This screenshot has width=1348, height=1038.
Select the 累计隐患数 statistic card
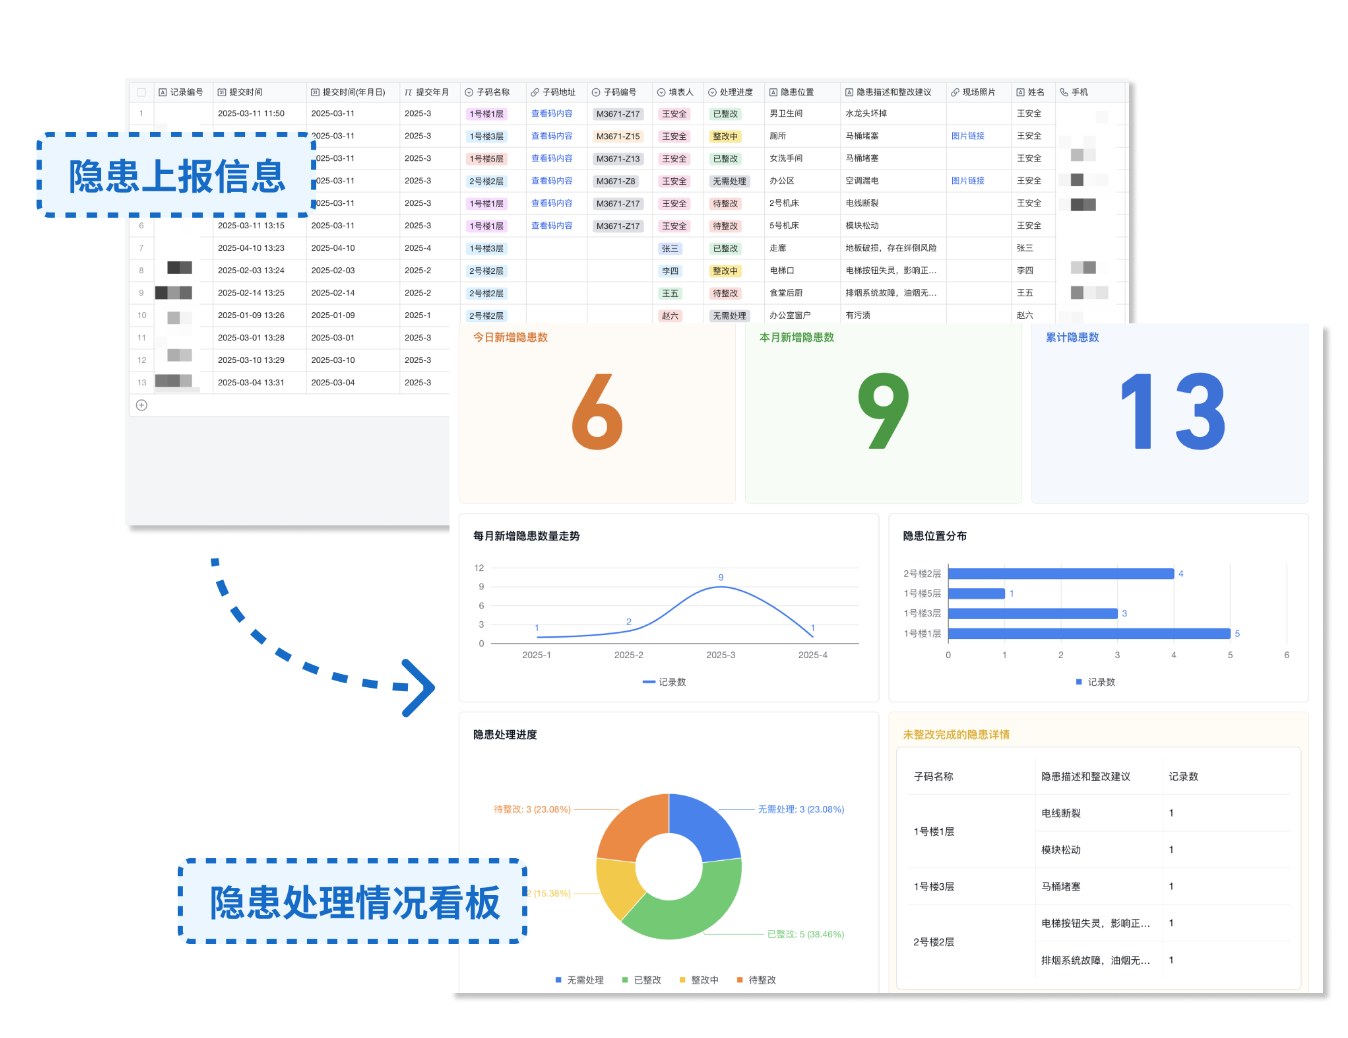(x=1169, y=414)
